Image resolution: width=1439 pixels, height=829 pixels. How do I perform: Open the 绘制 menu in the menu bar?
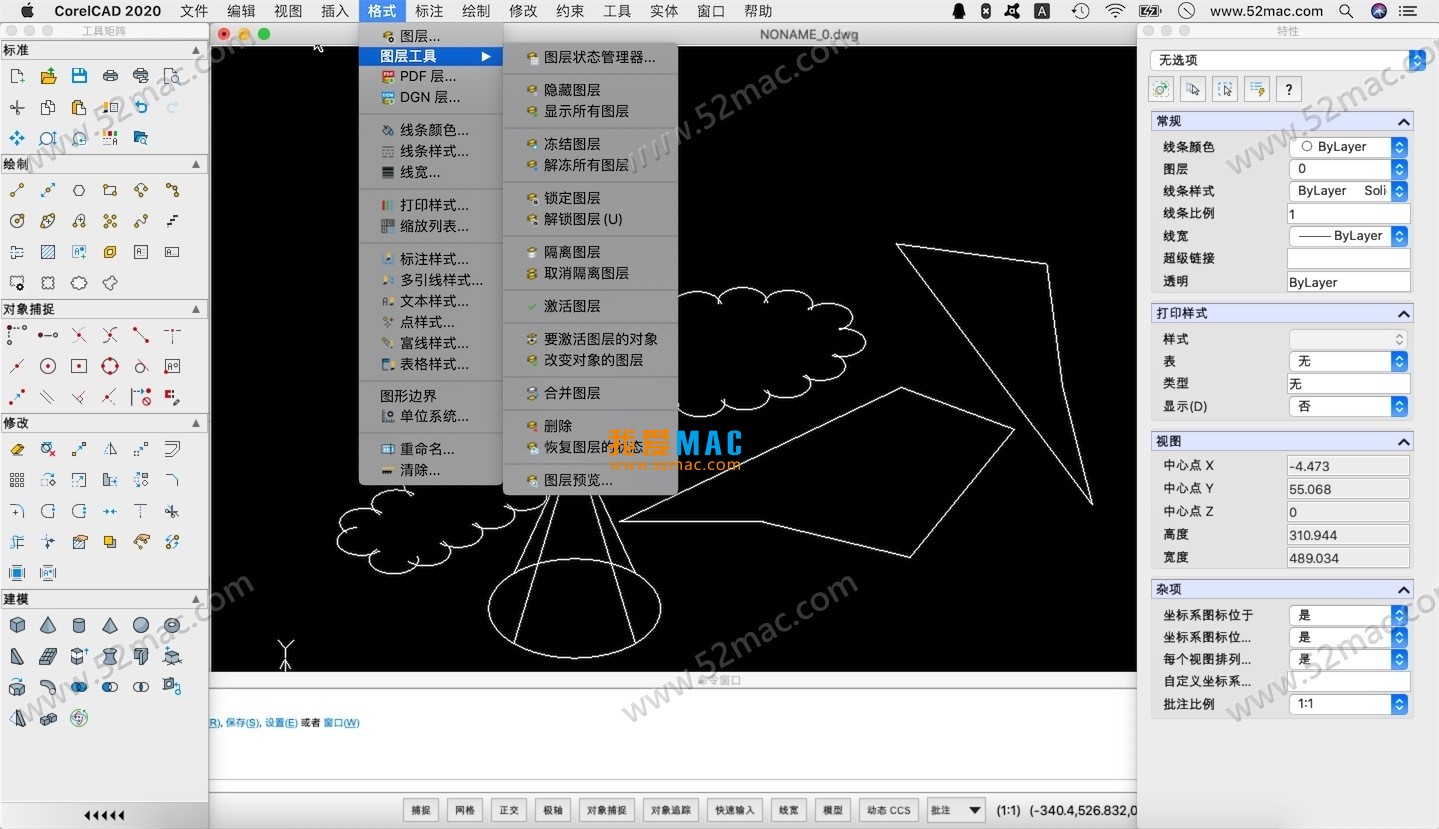tap(476, 11)
